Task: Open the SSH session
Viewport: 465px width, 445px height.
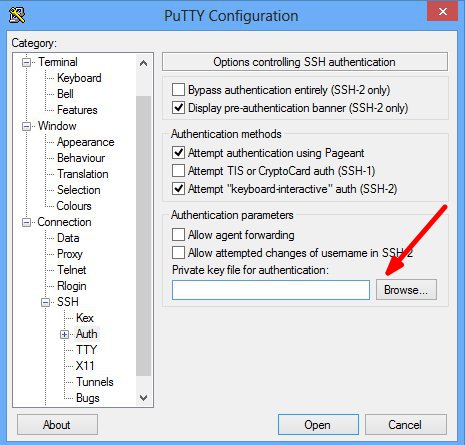Action: pos(318,425)
